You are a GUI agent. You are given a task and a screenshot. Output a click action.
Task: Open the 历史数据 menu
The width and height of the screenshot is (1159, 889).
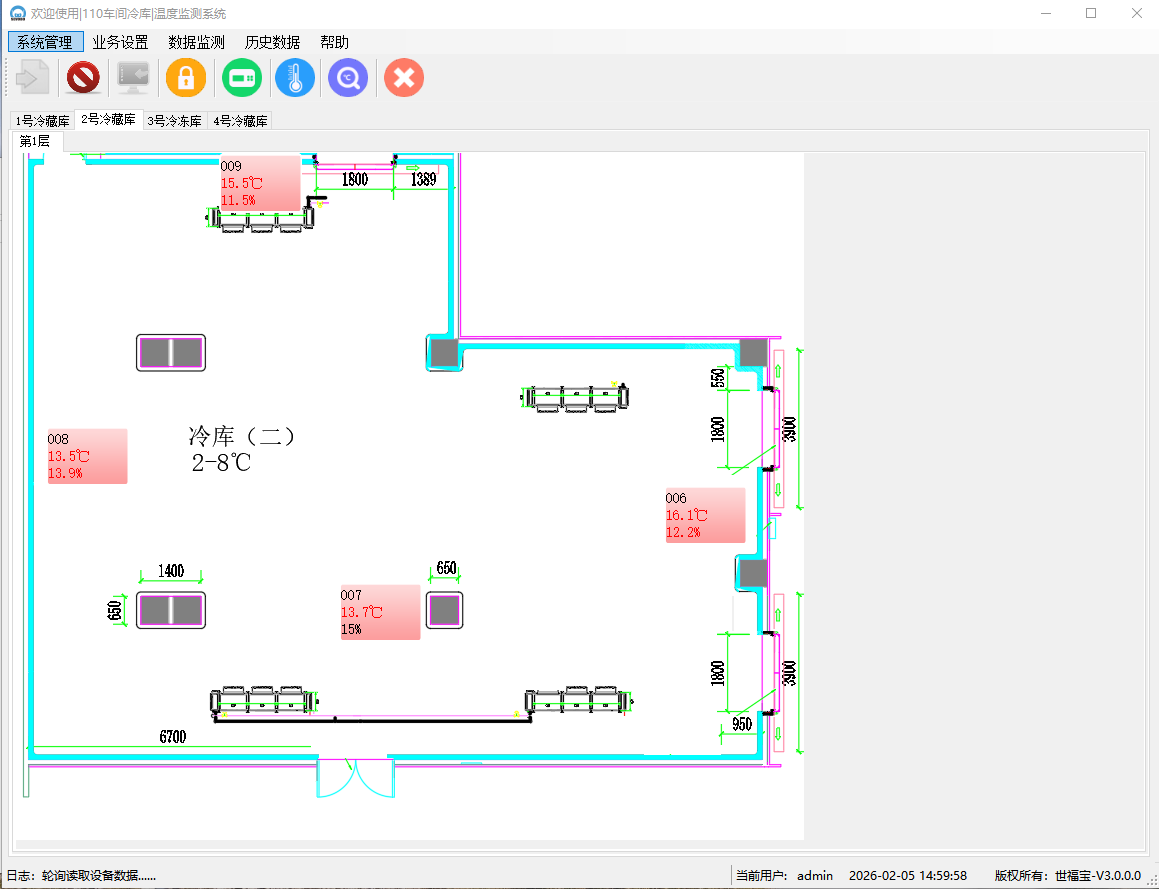[x=272, y=42]
